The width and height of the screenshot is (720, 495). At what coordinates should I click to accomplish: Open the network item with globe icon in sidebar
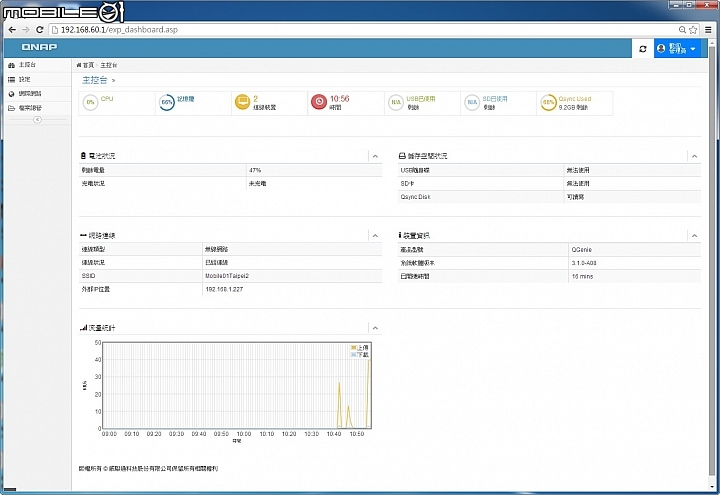point(38,94)
